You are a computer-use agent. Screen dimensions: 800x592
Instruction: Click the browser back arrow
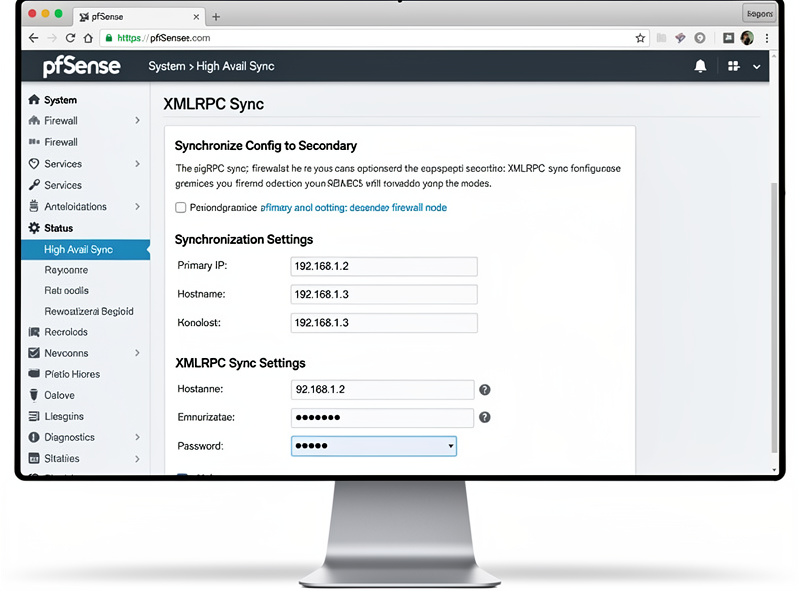34,38
